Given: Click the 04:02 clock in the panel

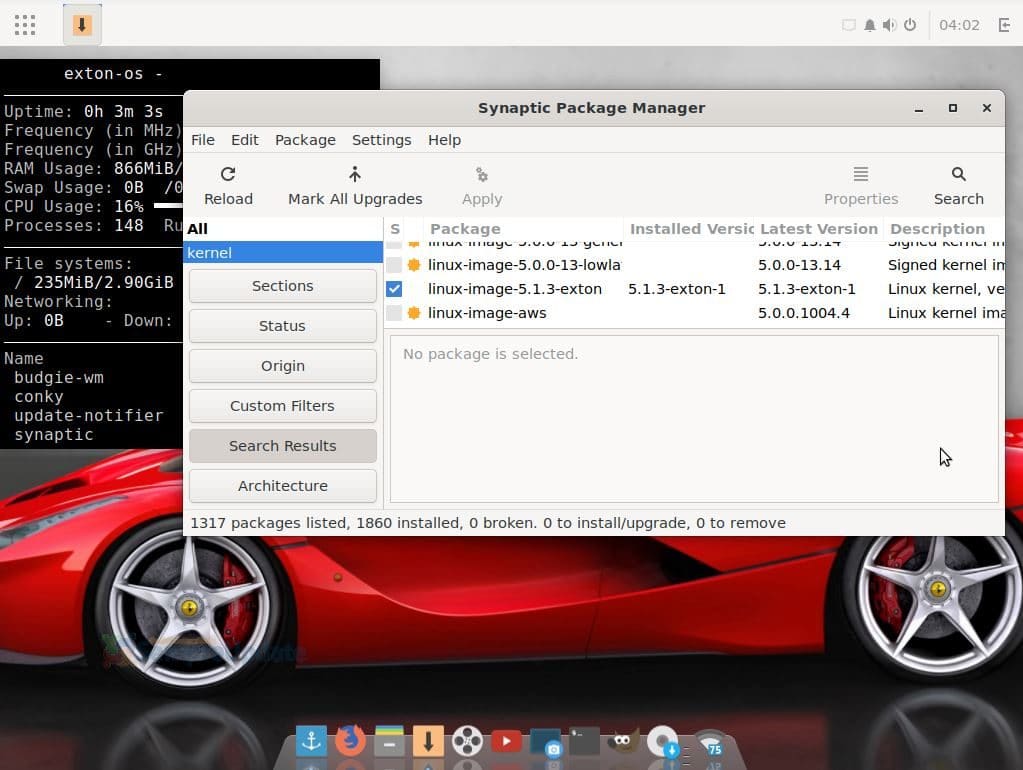Looking at the screenshot, I should [x=959, y=25].
